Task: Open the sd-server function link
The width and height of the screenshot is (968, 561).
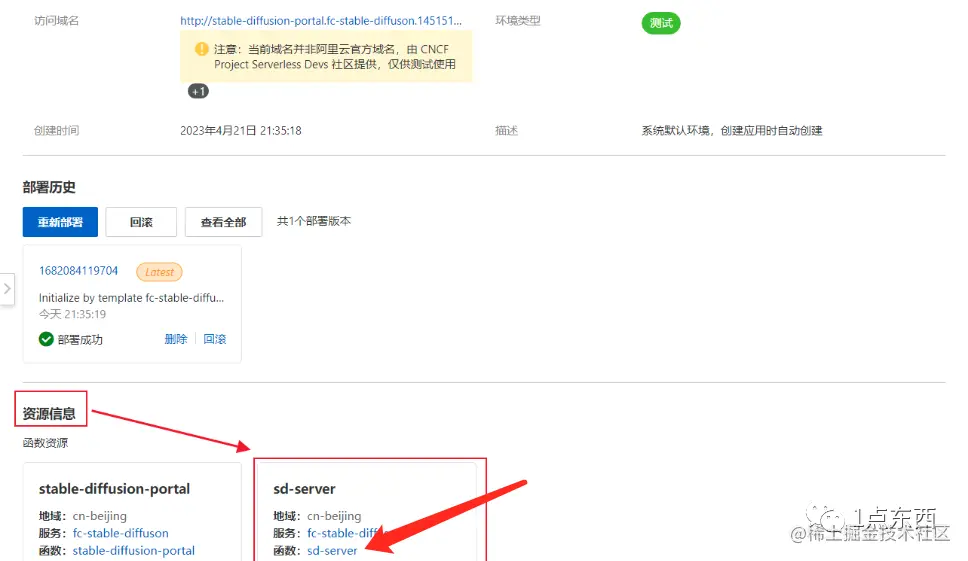Action: pyautogui.click(x=332, y=551)
